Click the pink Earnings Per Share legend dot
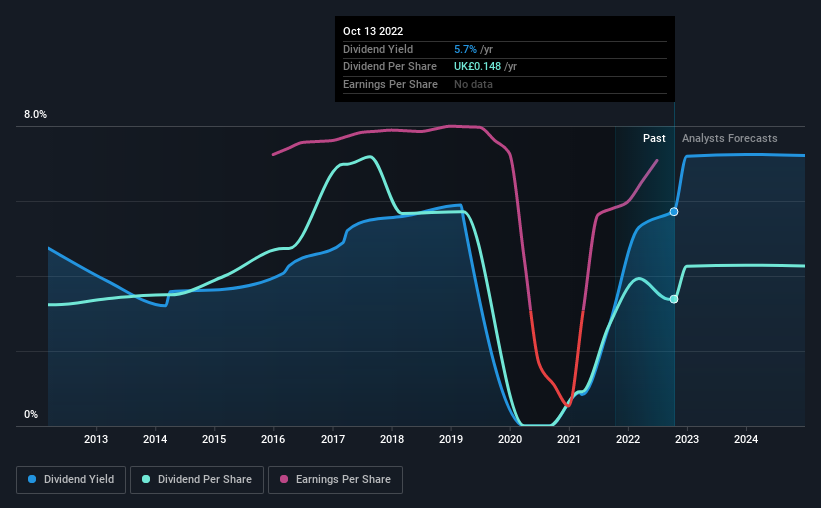 tap(284, 479)
